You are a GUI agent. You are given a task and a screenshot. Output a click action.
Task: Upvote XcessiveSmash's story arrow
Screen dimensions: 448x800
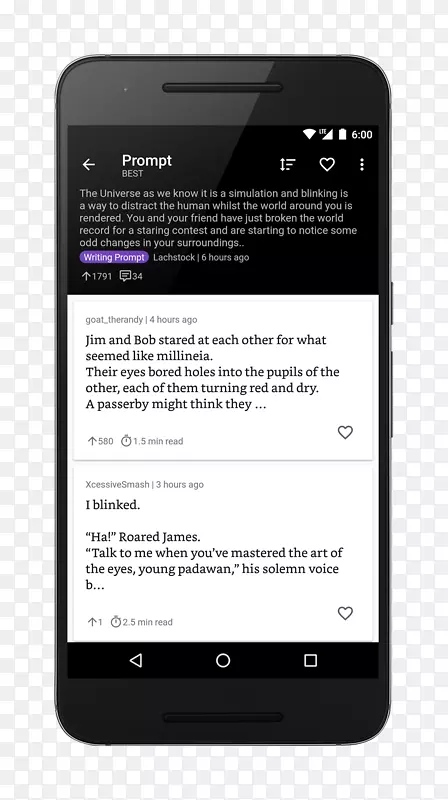pyautogui.click(x=92, y=622)
